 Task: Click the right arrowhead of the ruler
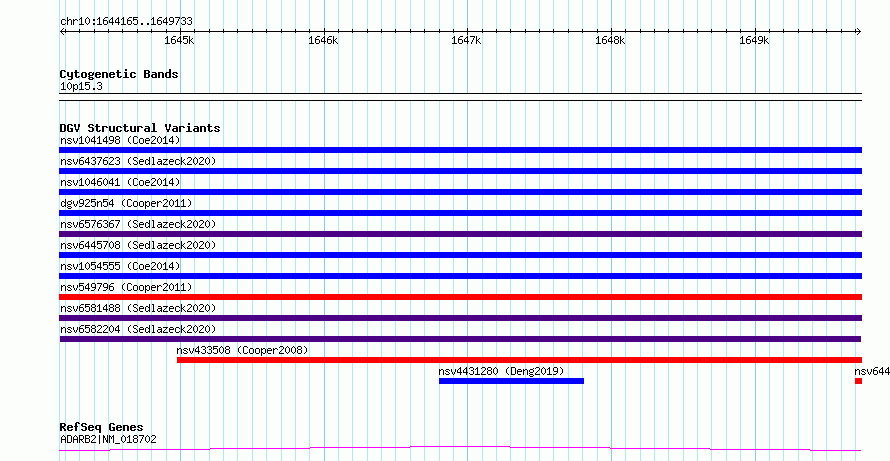click(859, 31)
